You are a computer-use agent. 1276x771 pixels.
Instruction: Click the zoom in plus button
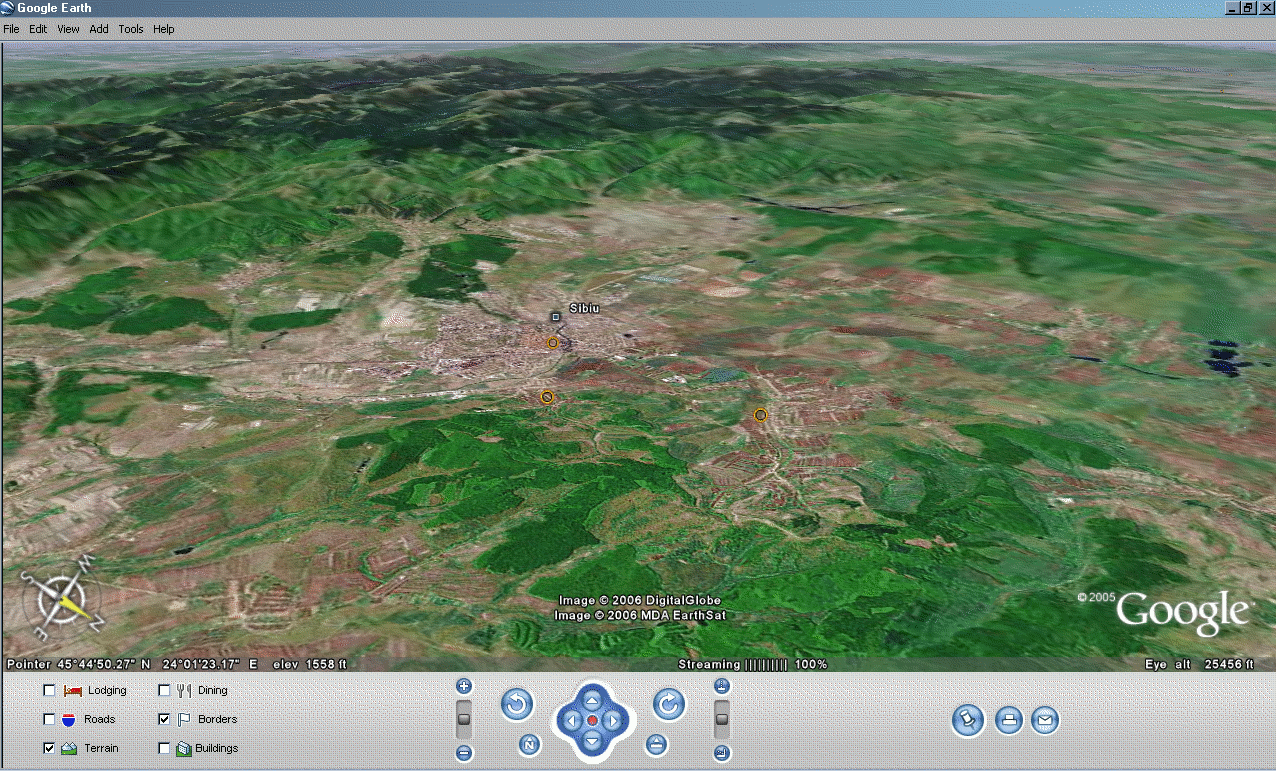coord(464,686)
